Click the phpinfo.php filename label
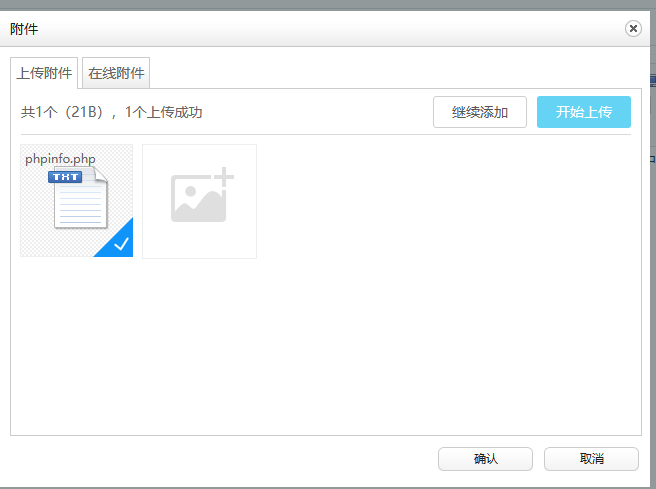656x489 pixels. coord(59,158)
